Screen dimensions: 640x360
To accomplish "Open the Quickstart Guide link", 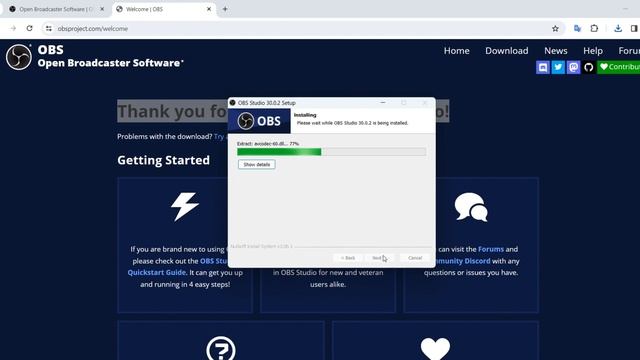I will coord(156,272).
